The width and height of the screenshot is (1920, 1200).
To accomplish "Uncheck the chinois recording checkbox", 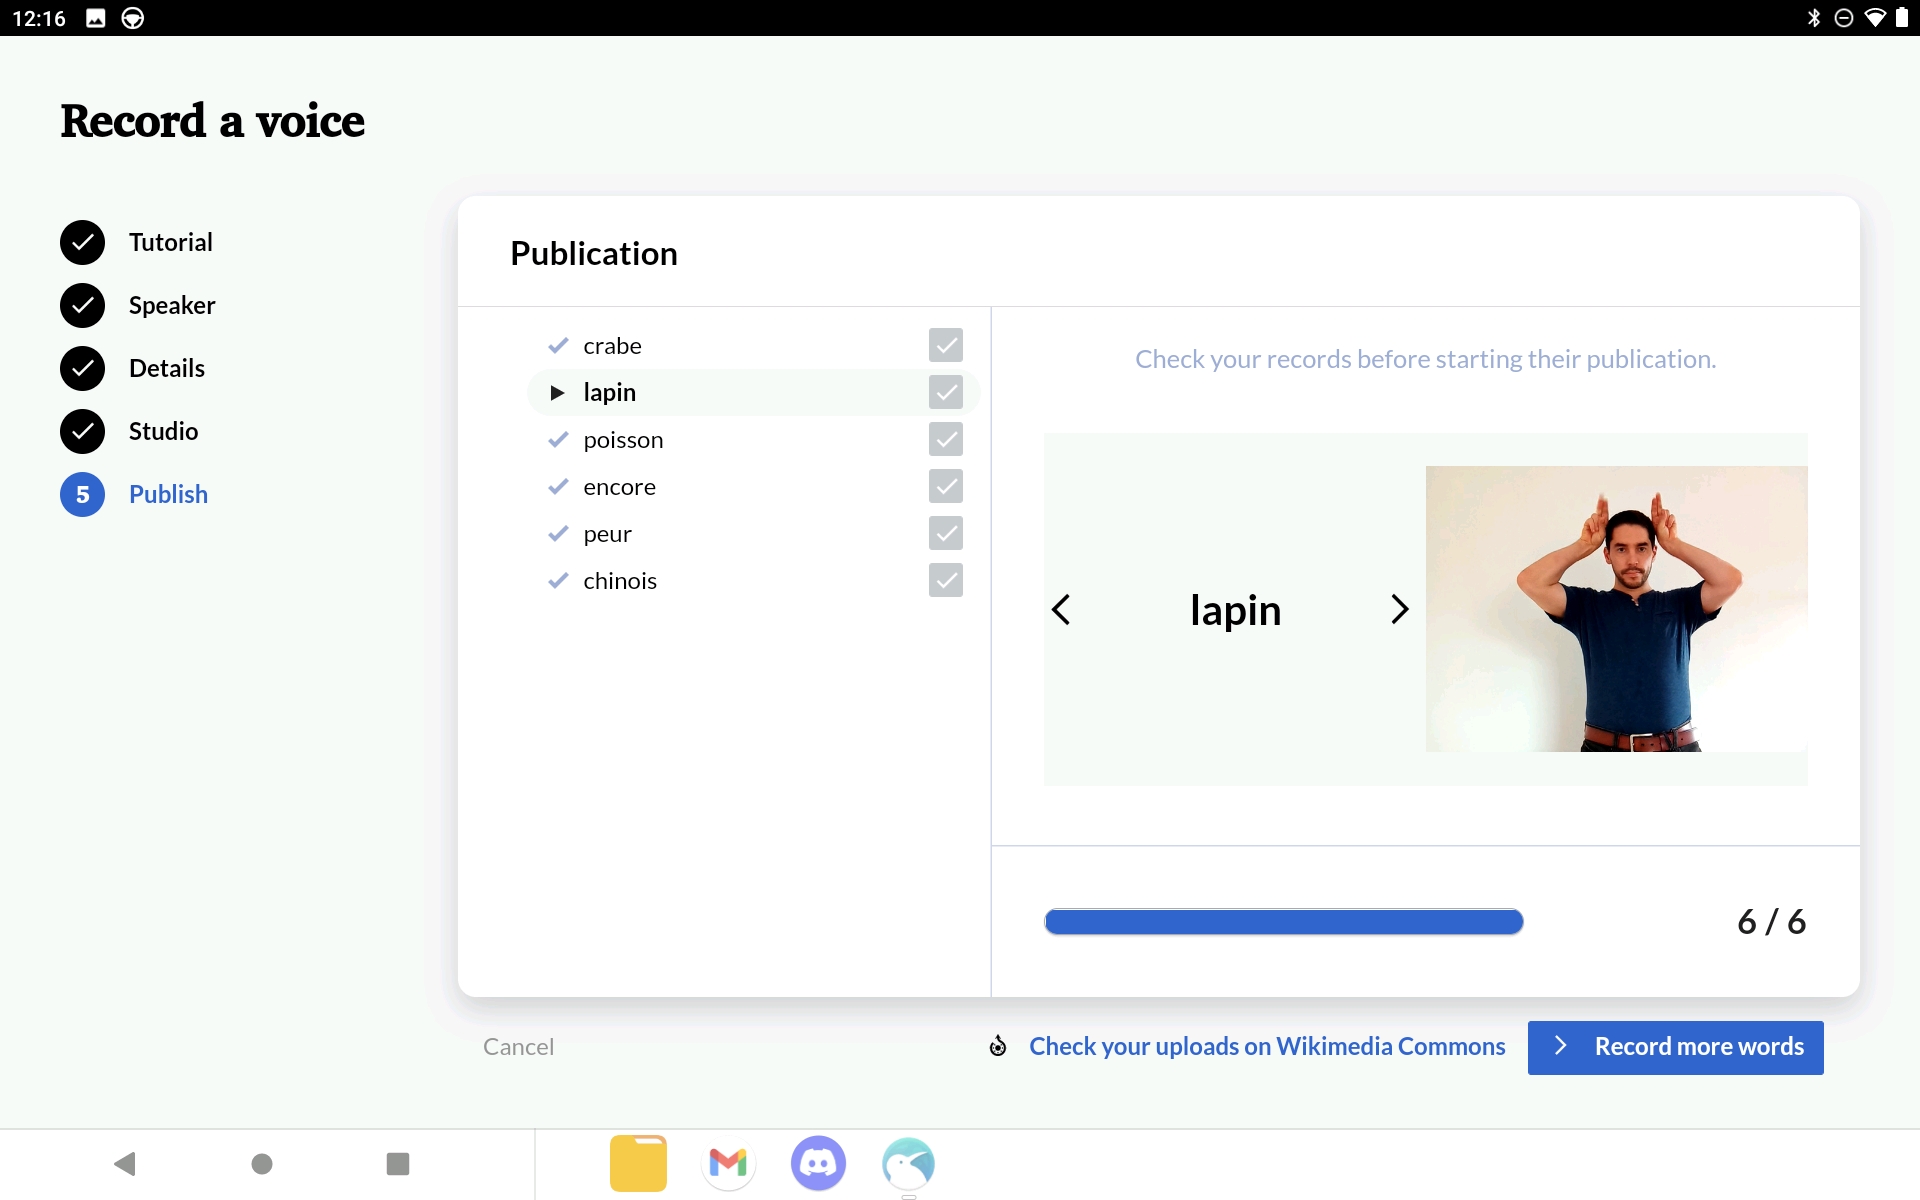I will pyautogui.click(x=946, y=580).
